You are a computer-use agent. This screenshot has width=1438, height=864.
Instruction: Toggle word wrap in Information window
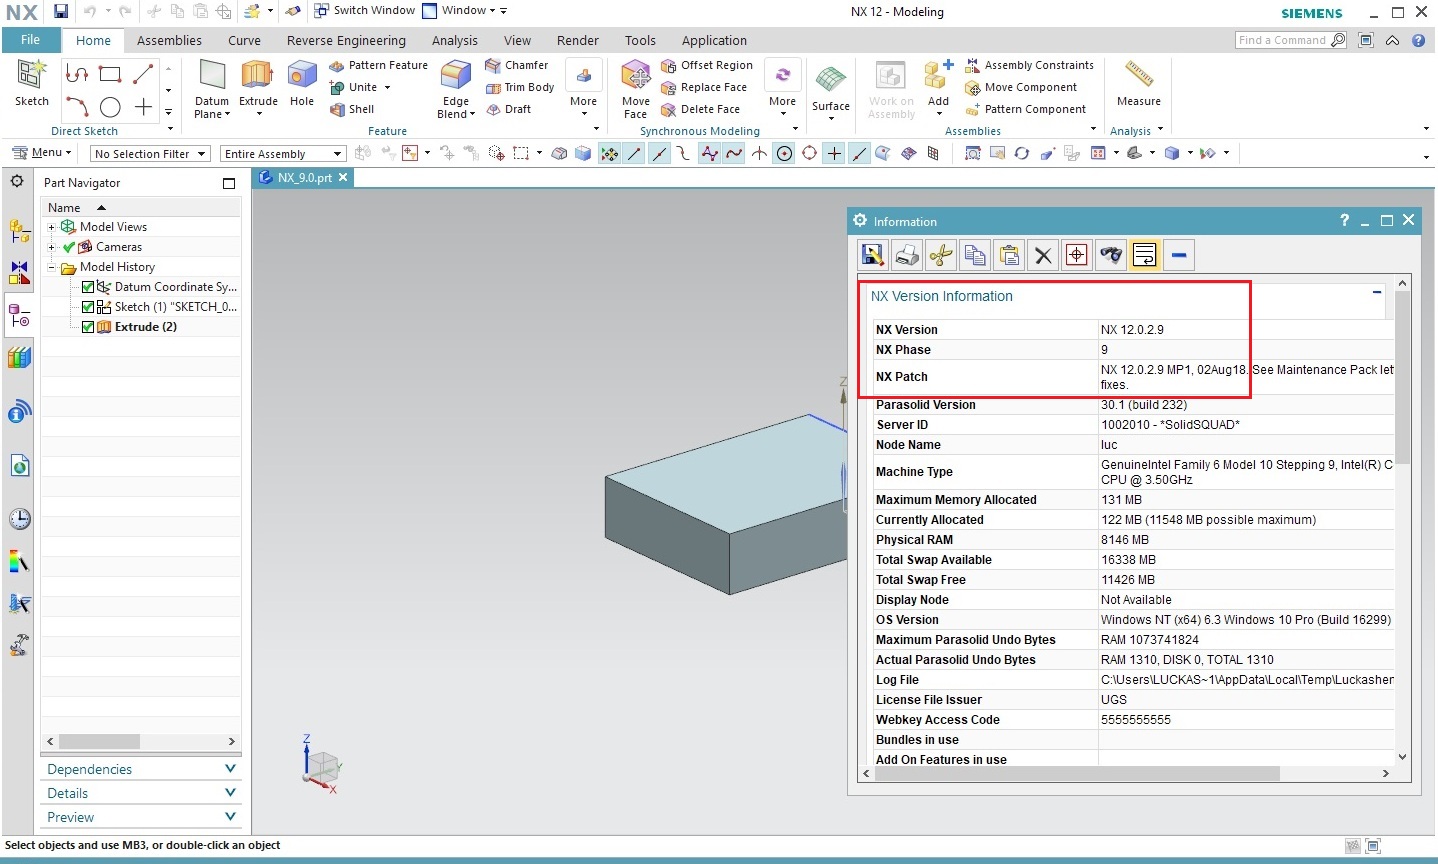[x=1145, y=255]
